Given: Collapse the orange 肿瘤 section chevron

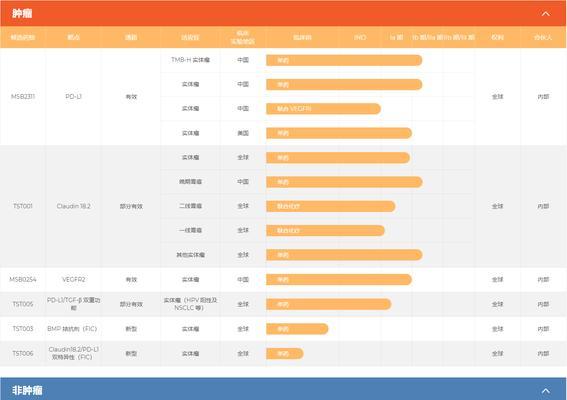Looking at the screenshot, I should click(545, 14).
